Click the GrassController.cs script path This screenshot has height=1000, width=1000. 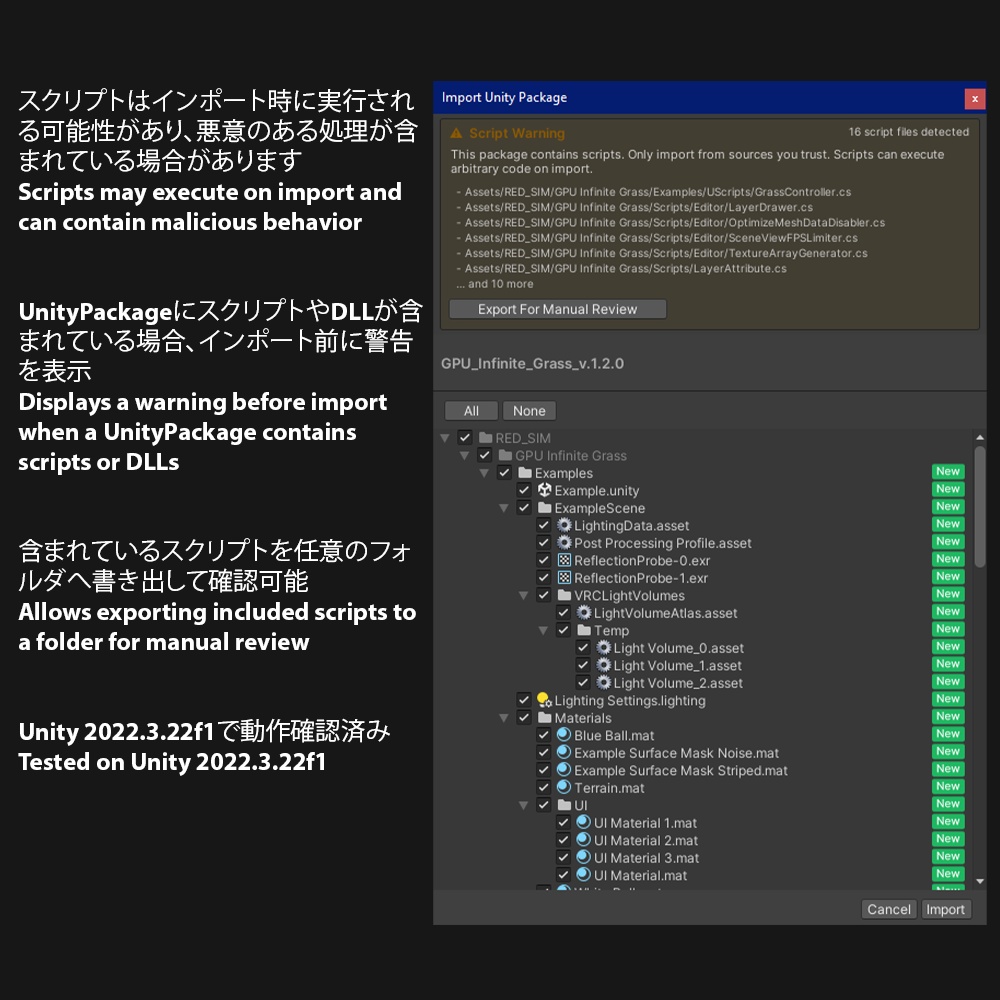(658, 192)
